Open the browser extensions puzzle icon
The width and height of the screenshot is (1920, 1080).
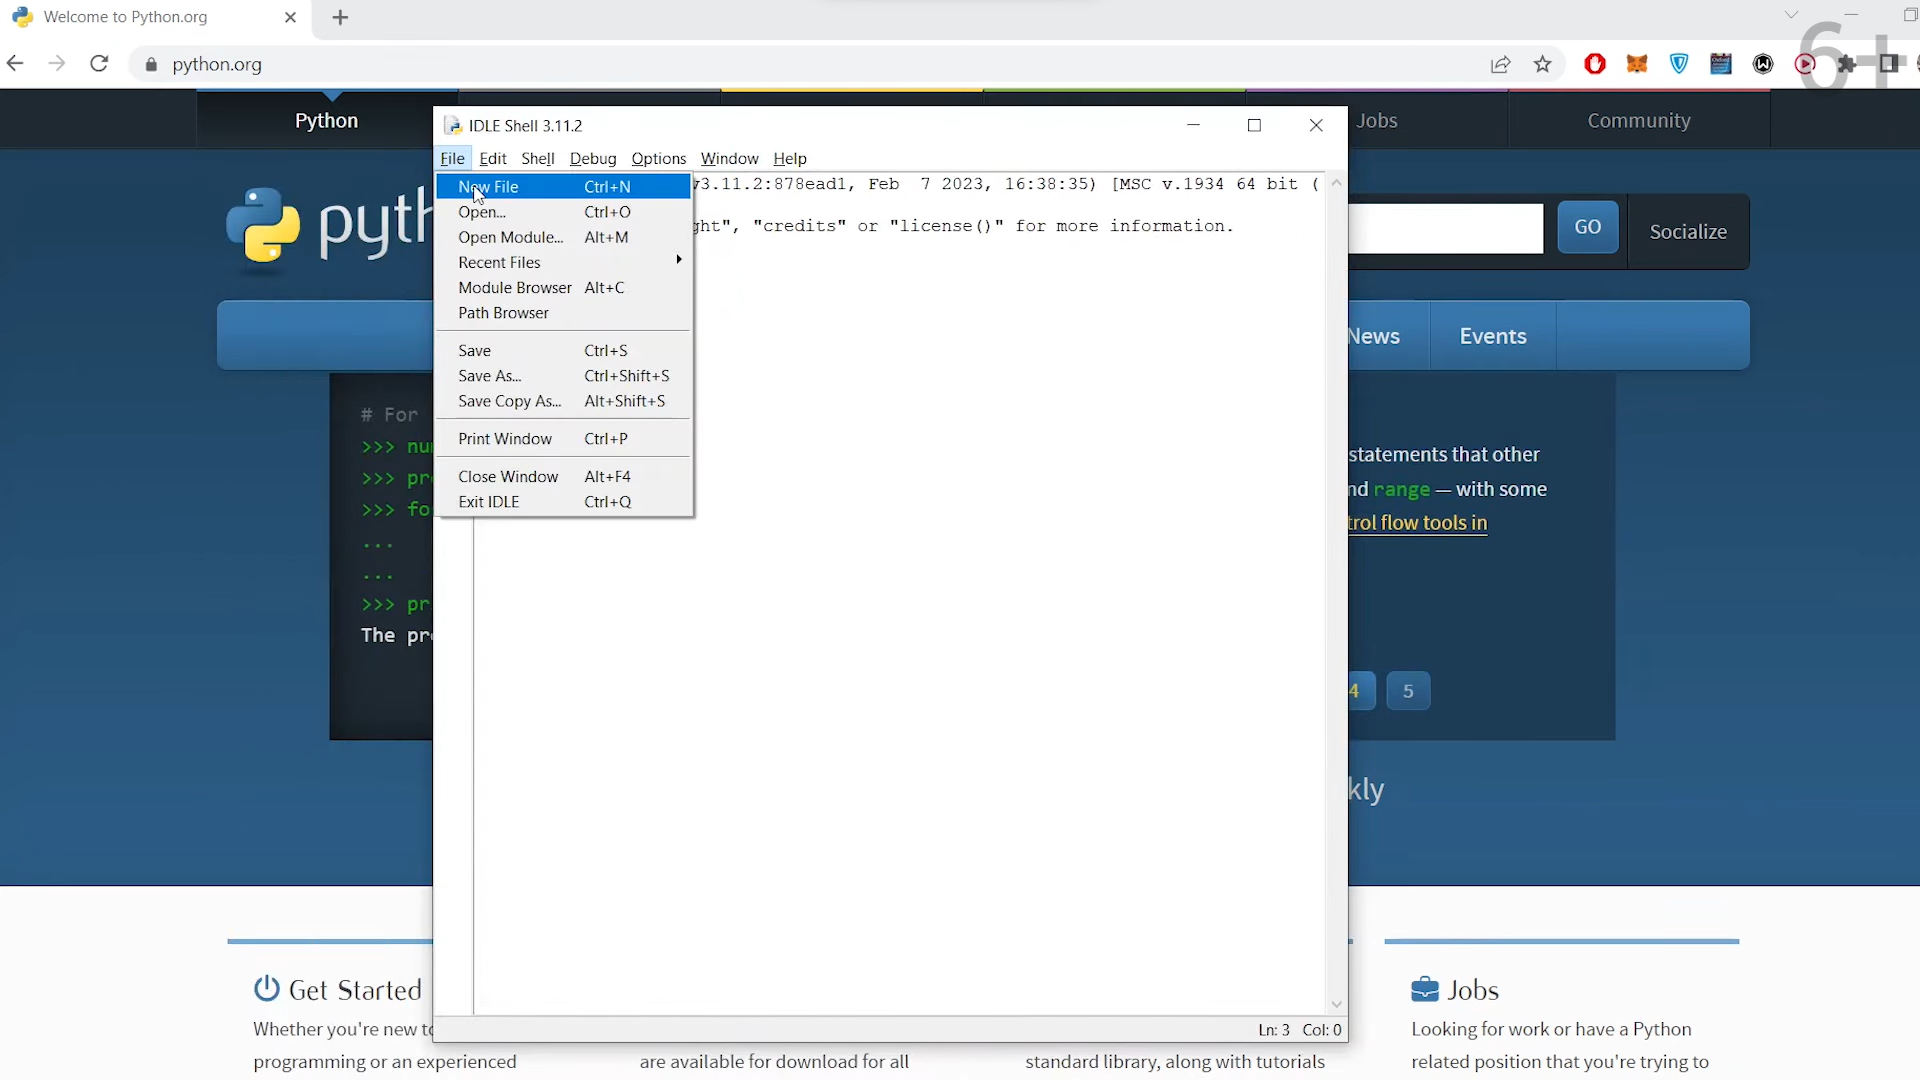(1847, 64)
